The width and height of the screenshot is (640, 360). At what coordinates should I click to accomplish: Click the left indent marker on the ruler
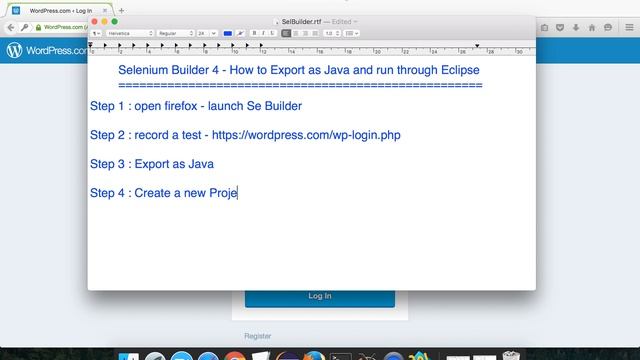[91, 46]
